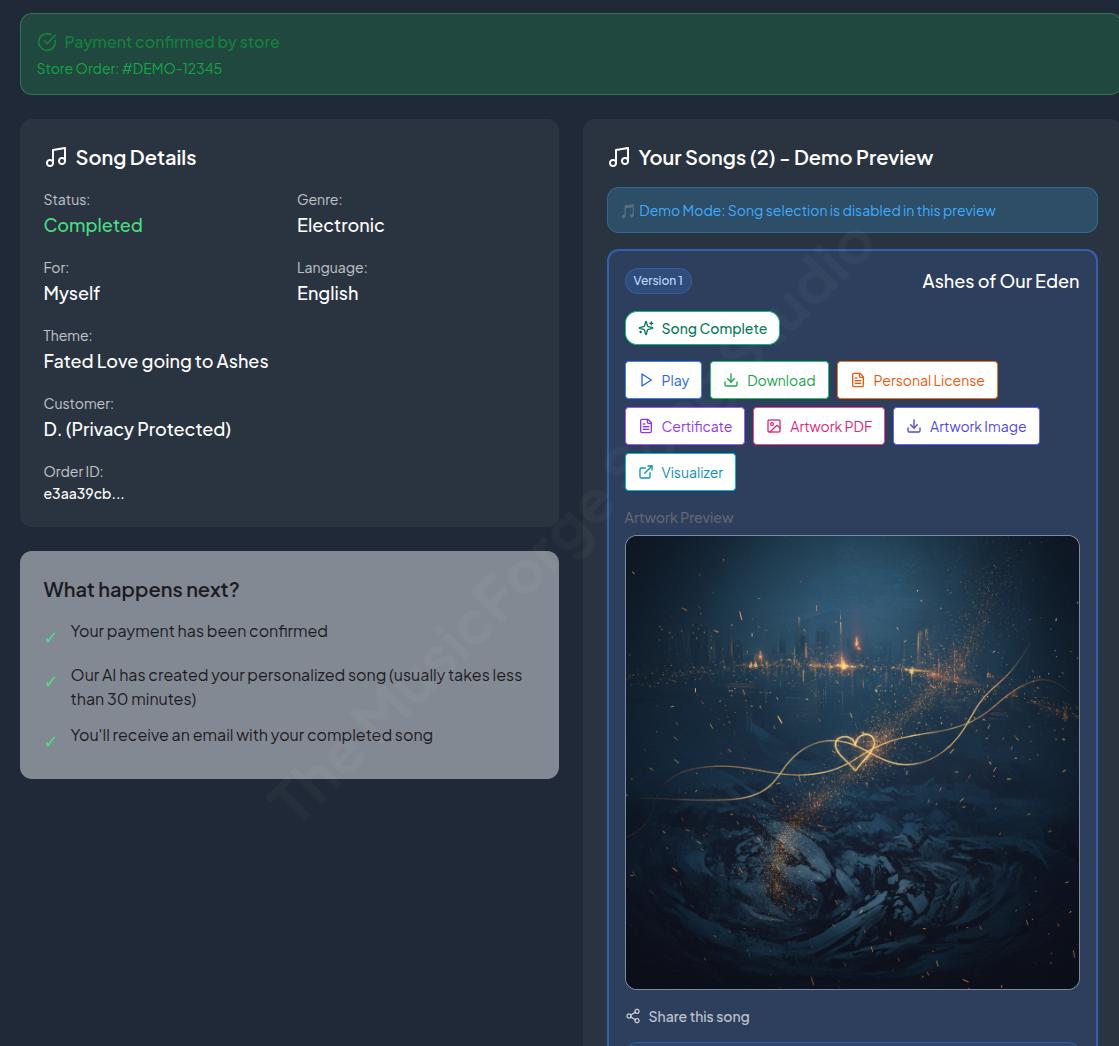Open the Artwork PDF

[818, 426]
